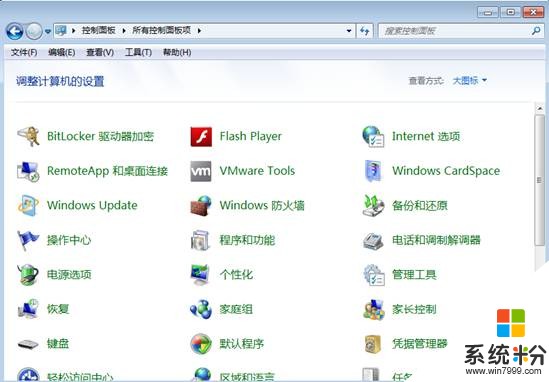The image size is (549, 382).
Task: Open the 文件(F) menu
Action: (x=24, y=53)
